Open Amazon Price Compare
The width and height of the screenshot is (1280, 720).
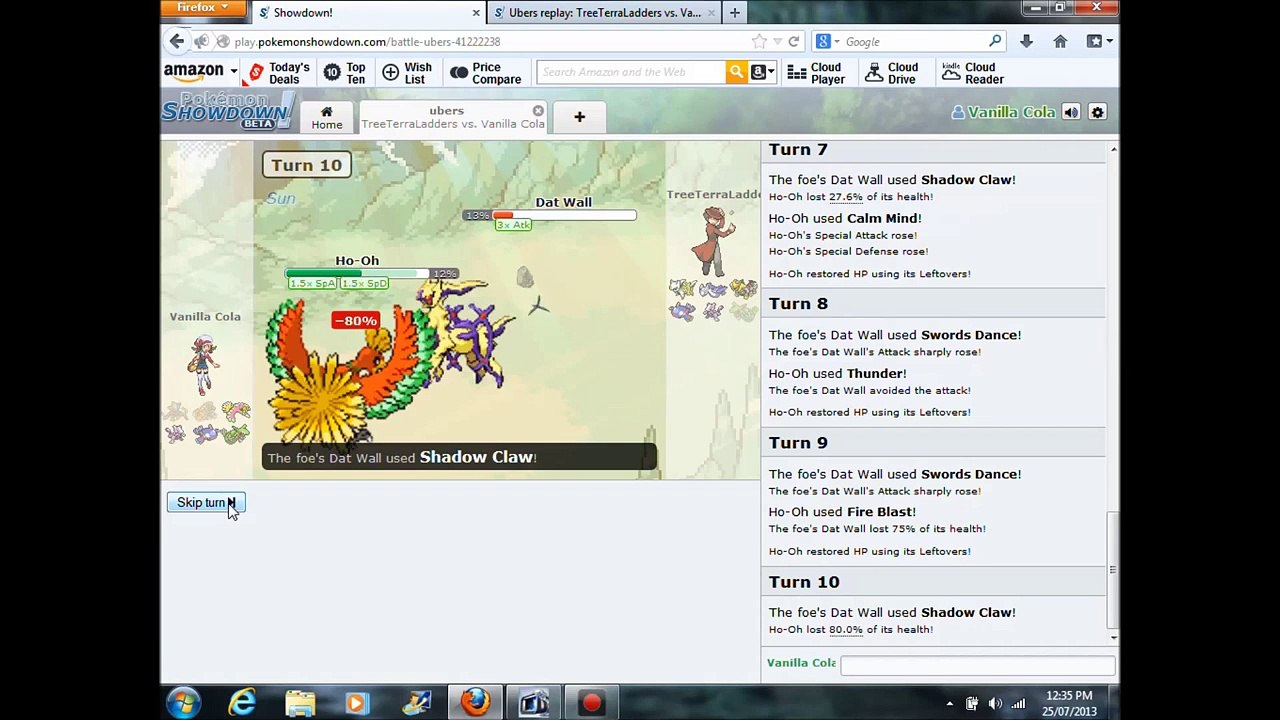tap(486, 73)
